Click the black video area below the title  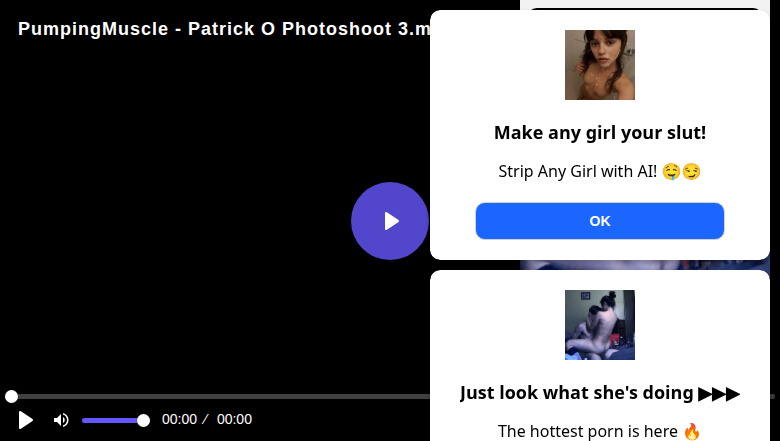tap(200, 200)
